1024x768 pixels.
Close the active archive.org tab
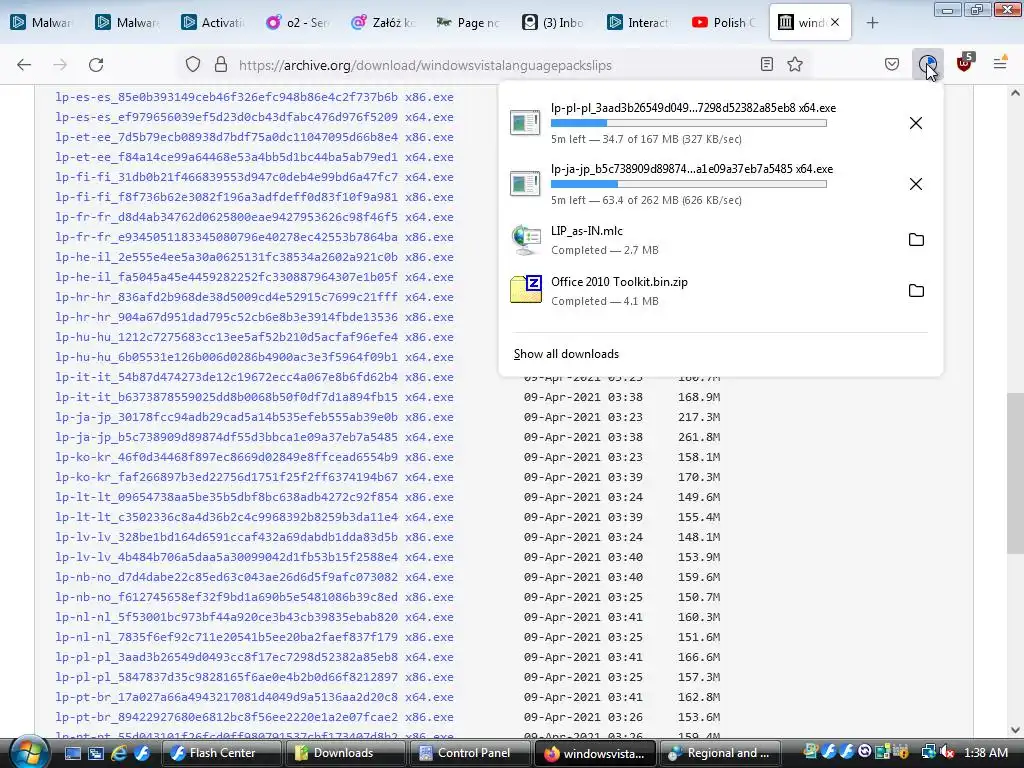[835, 22]
